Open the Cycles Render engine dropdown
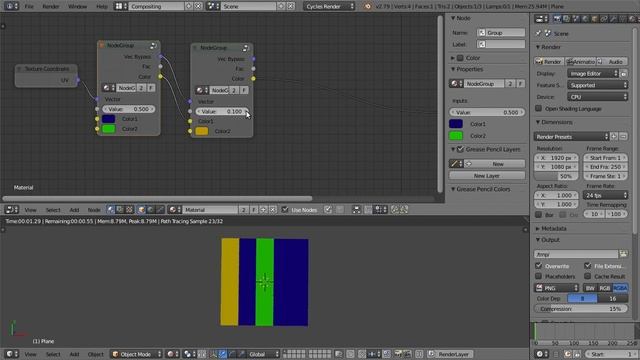This screenshot has width=640, height=360. [x=330, y=7]
